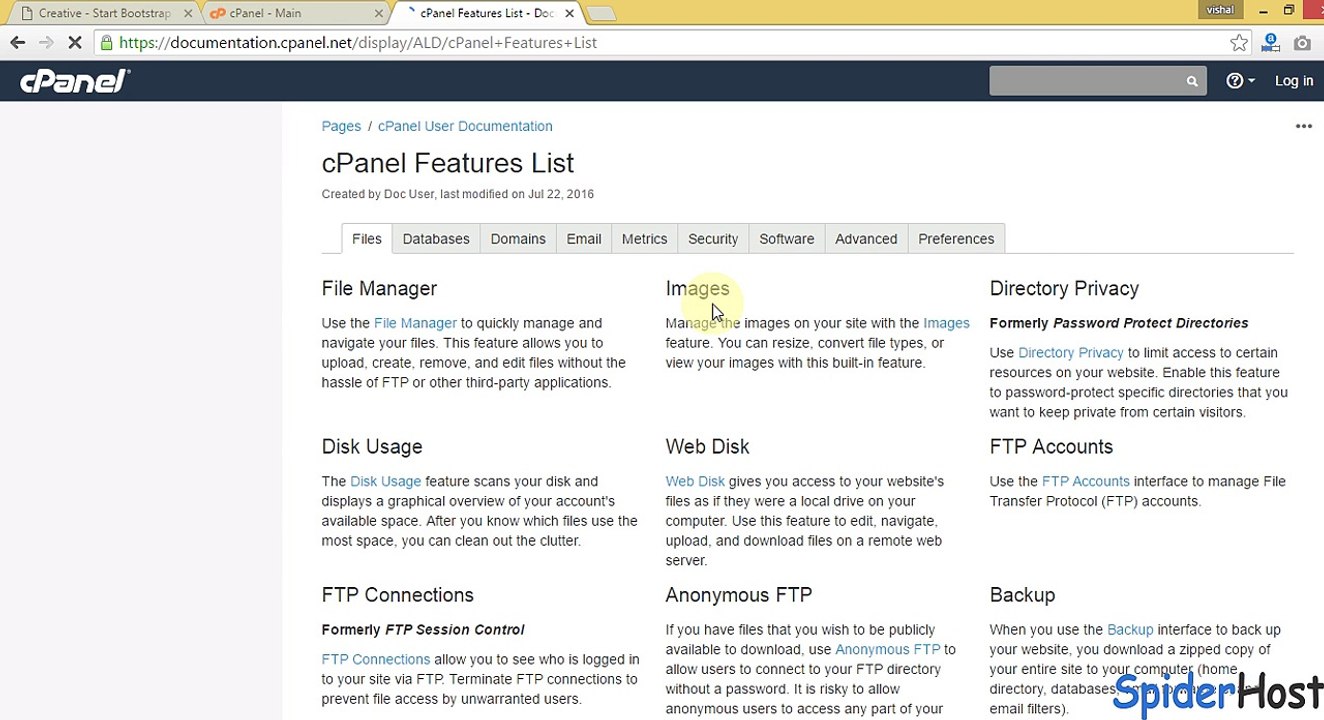Open the File Manager link
Image resolution: width=1324 pixels, height=720 pixels.
tap(415, 323)
